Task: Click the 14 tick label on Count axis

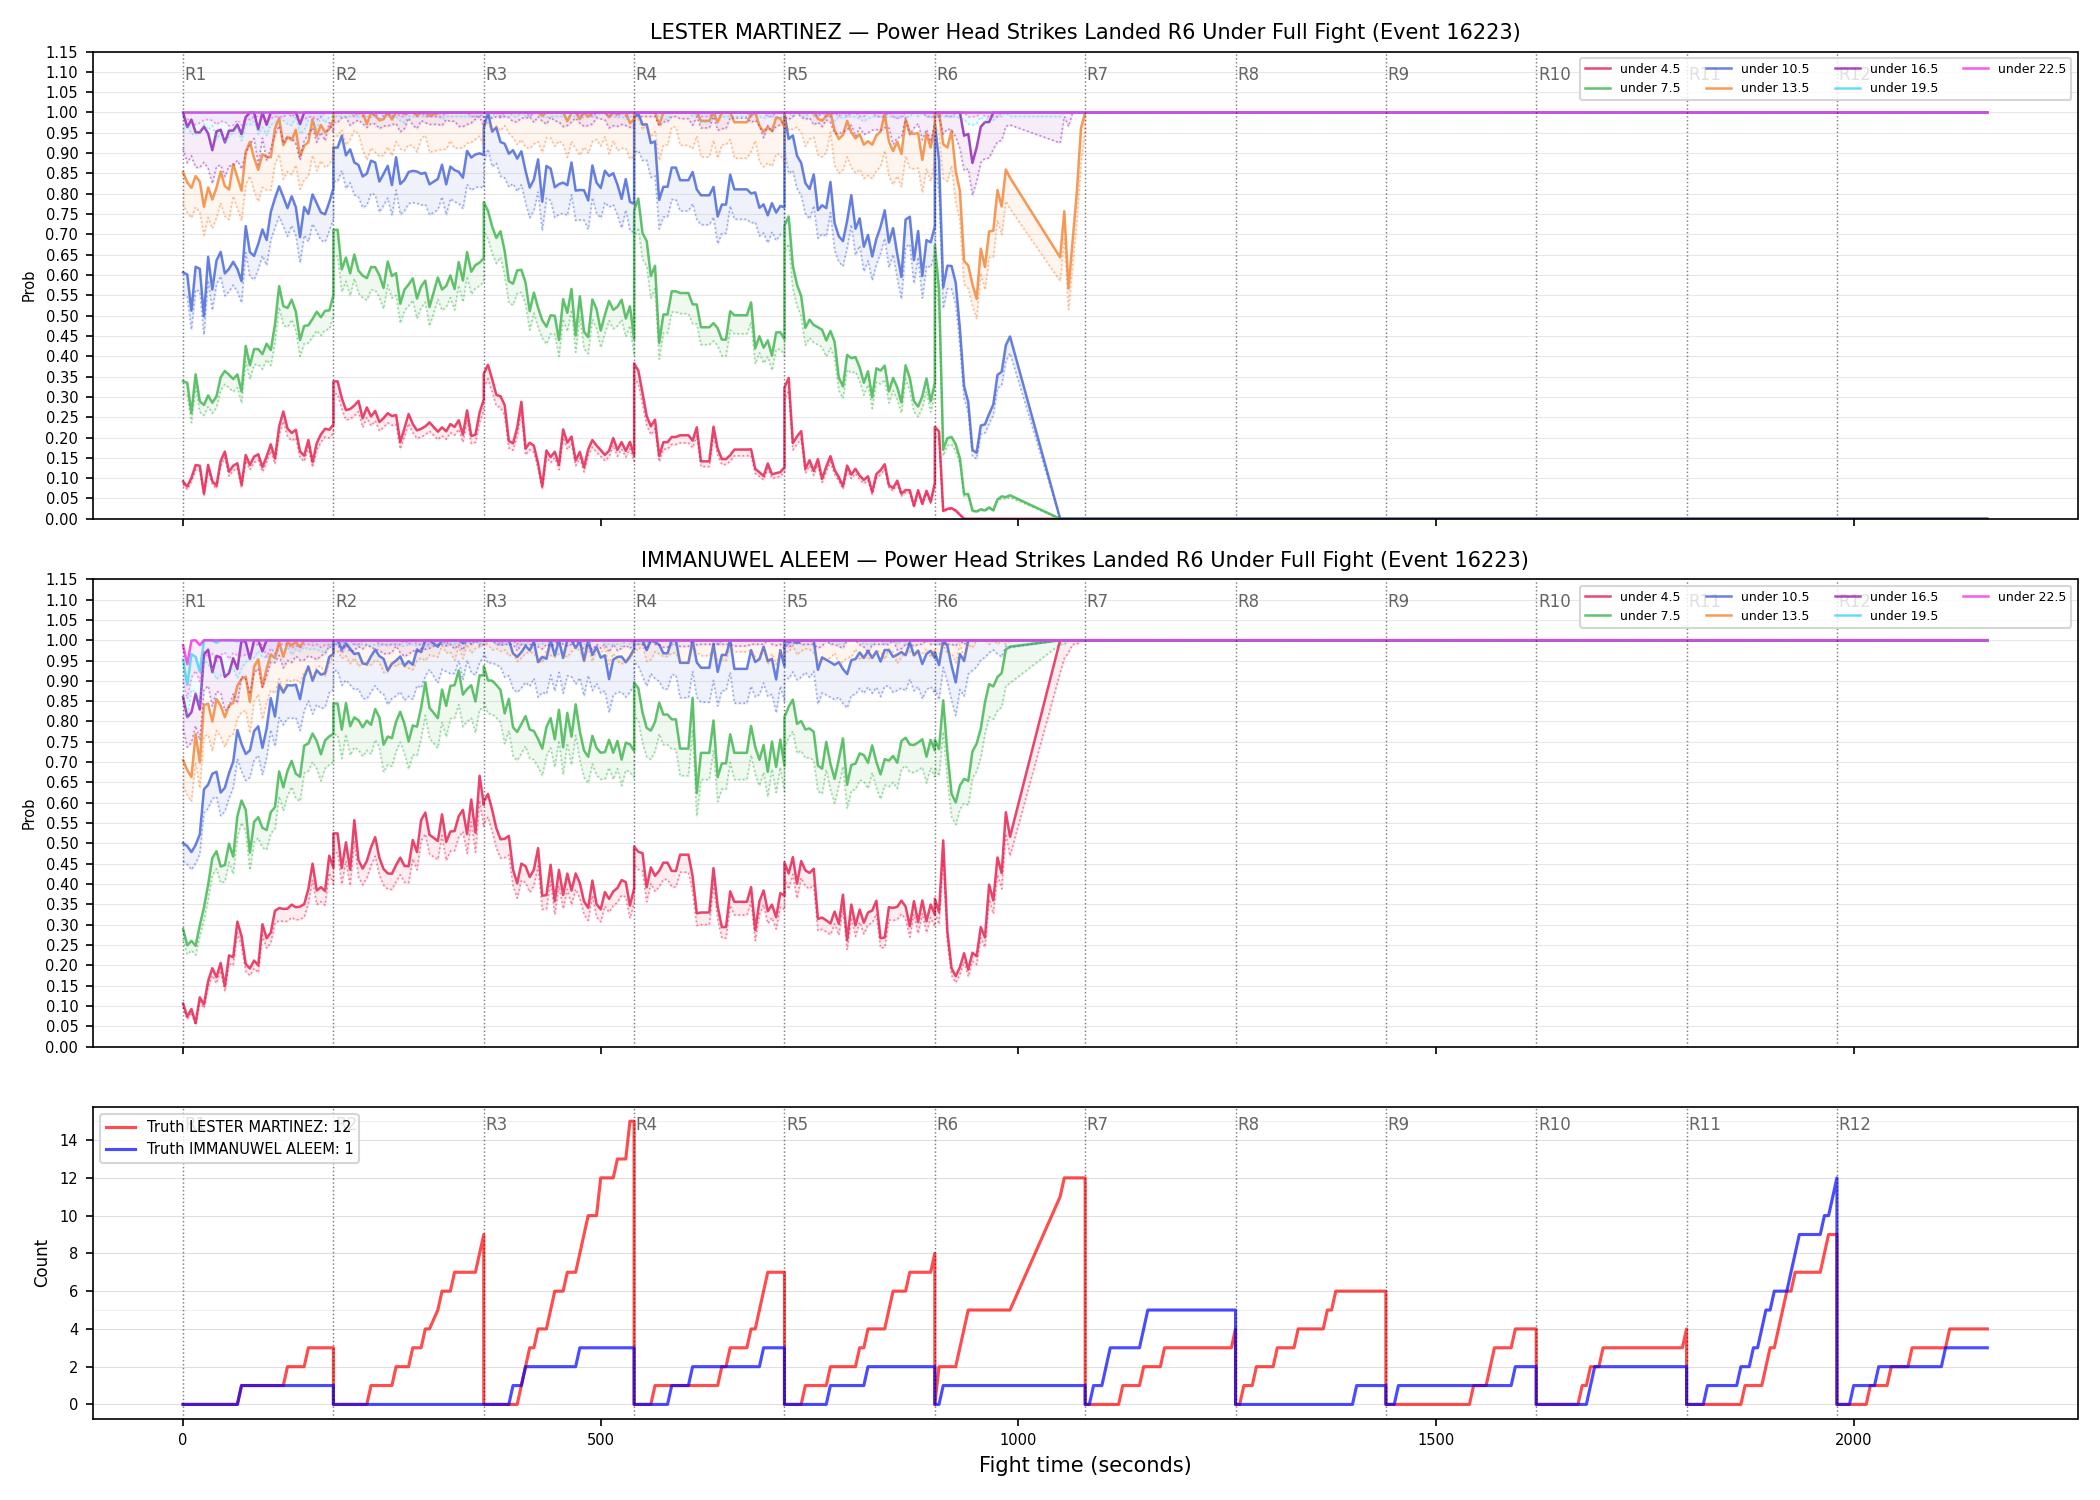Action: (x=69, y=1140)
